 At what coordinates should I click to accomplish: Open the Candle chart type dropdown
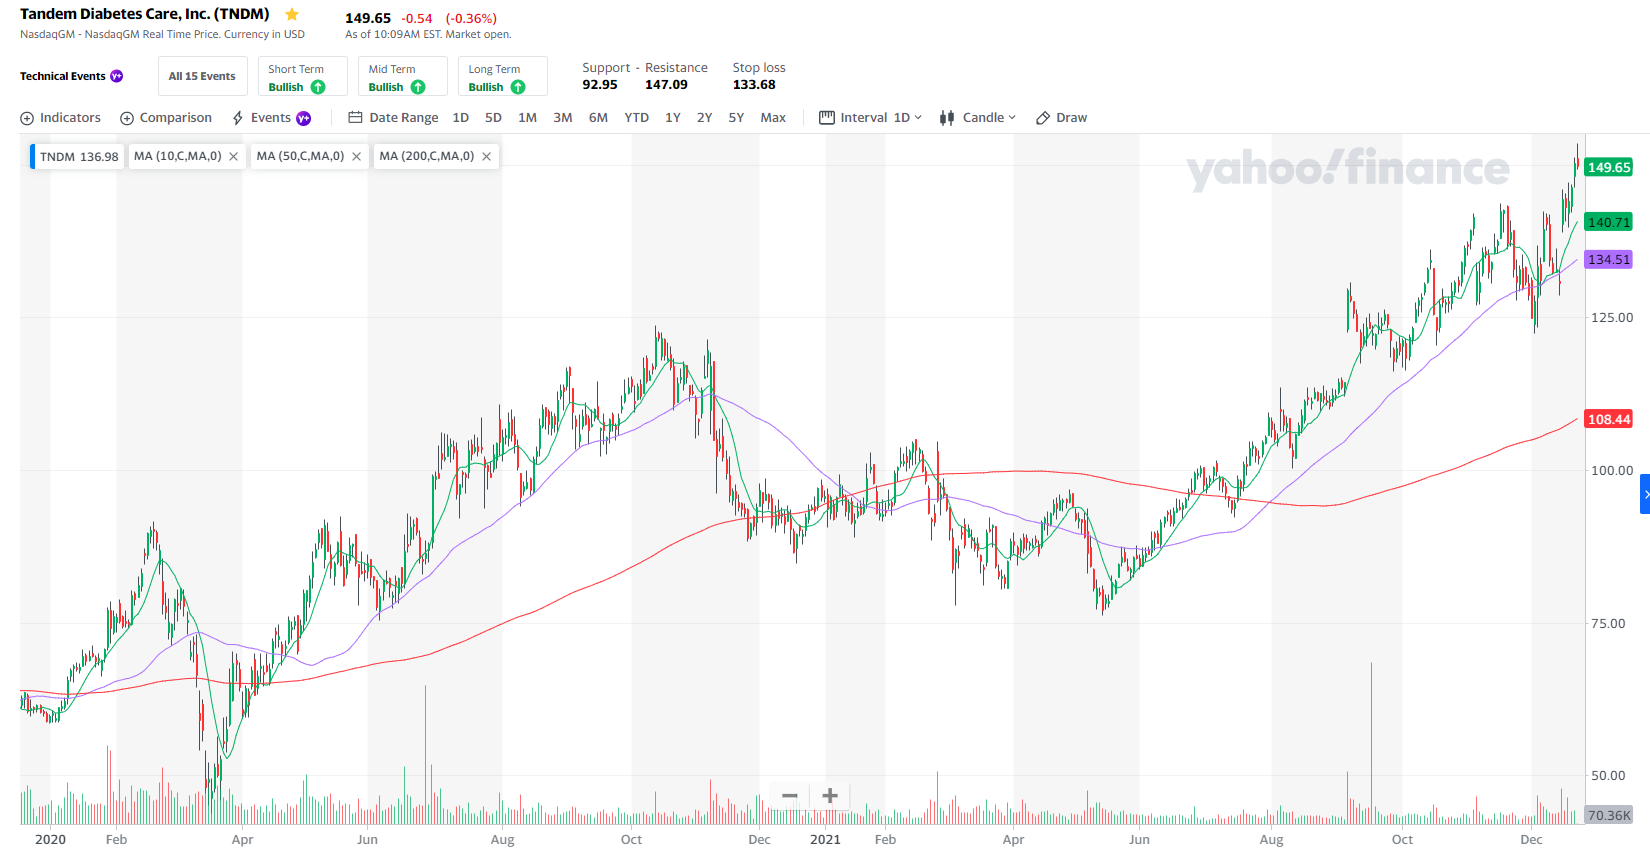(x=978, y=118)
